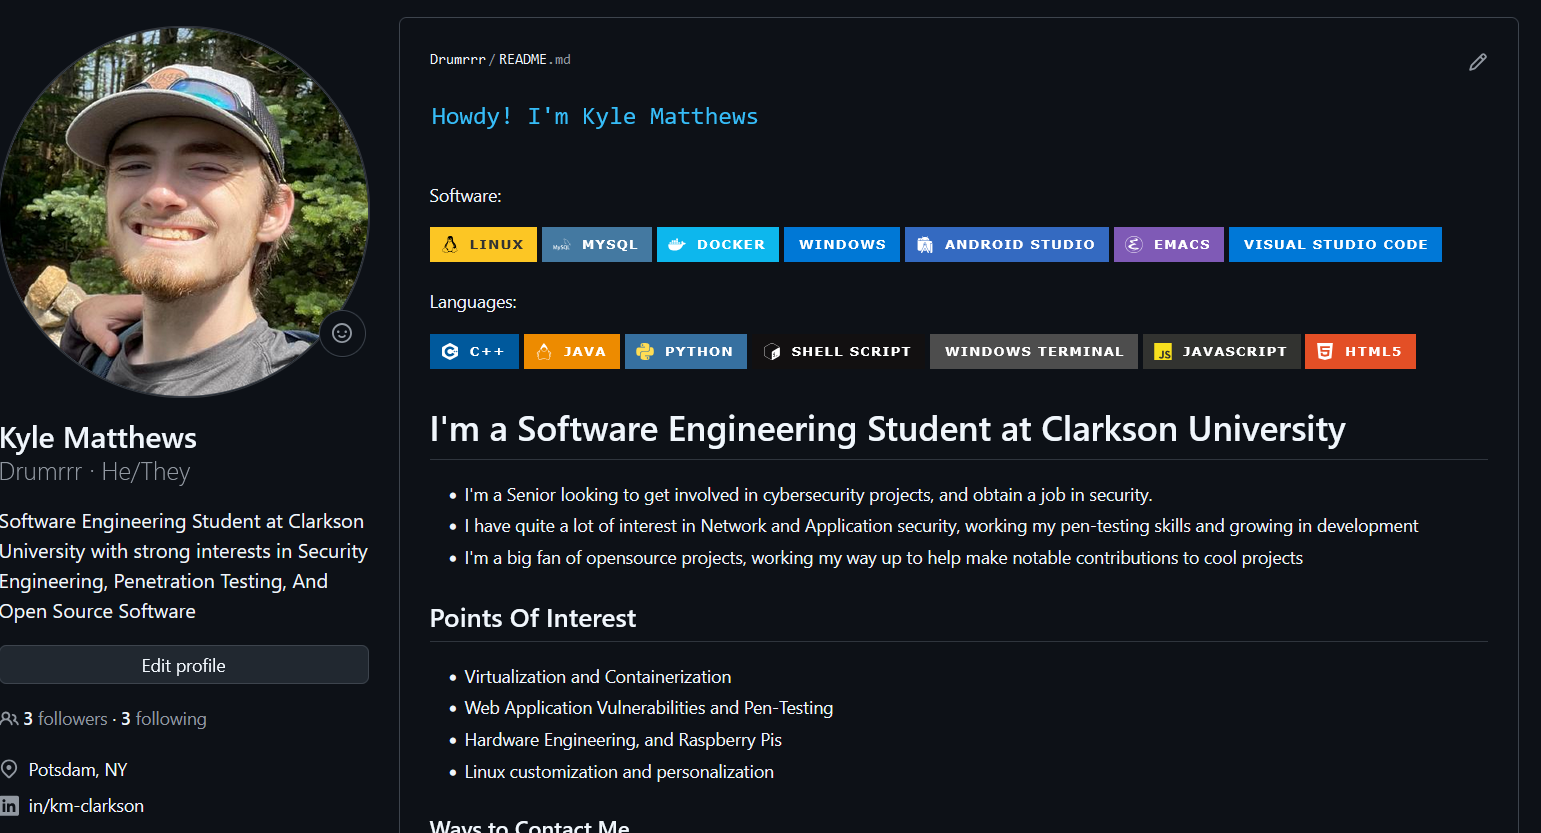Click the Linux badge
1541x833 pixels.
483,244
